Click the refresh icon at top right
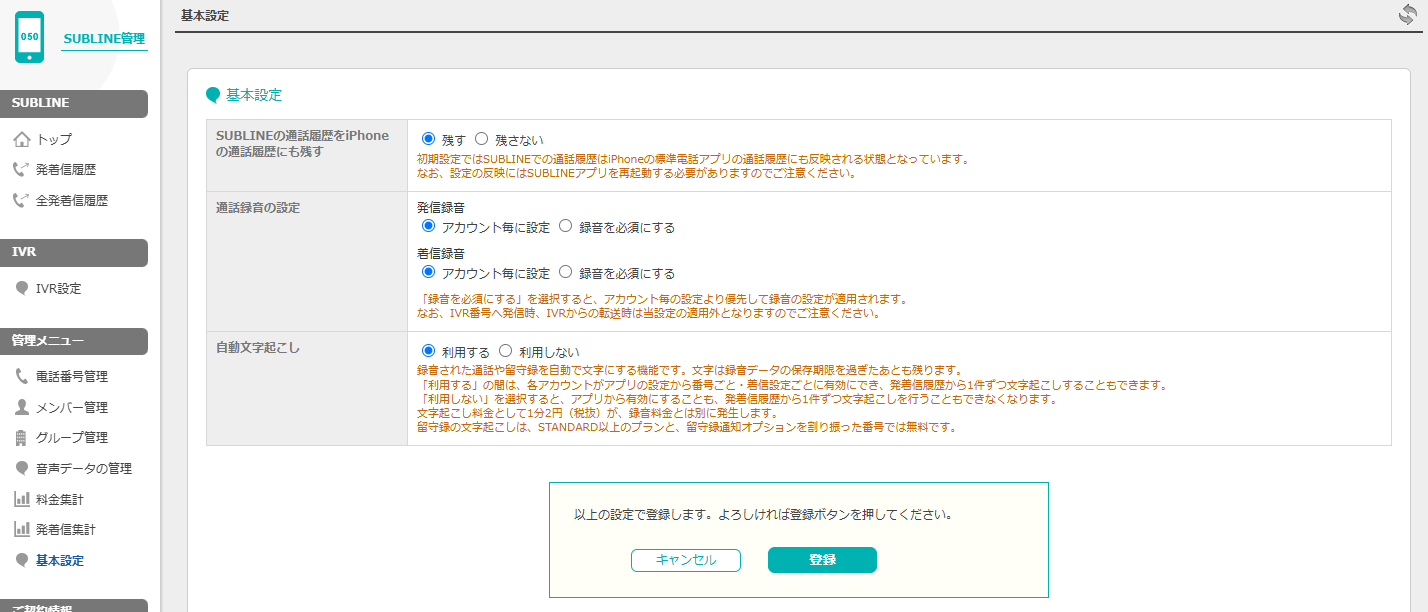1428x612 pixels. tap(1408, 15)
